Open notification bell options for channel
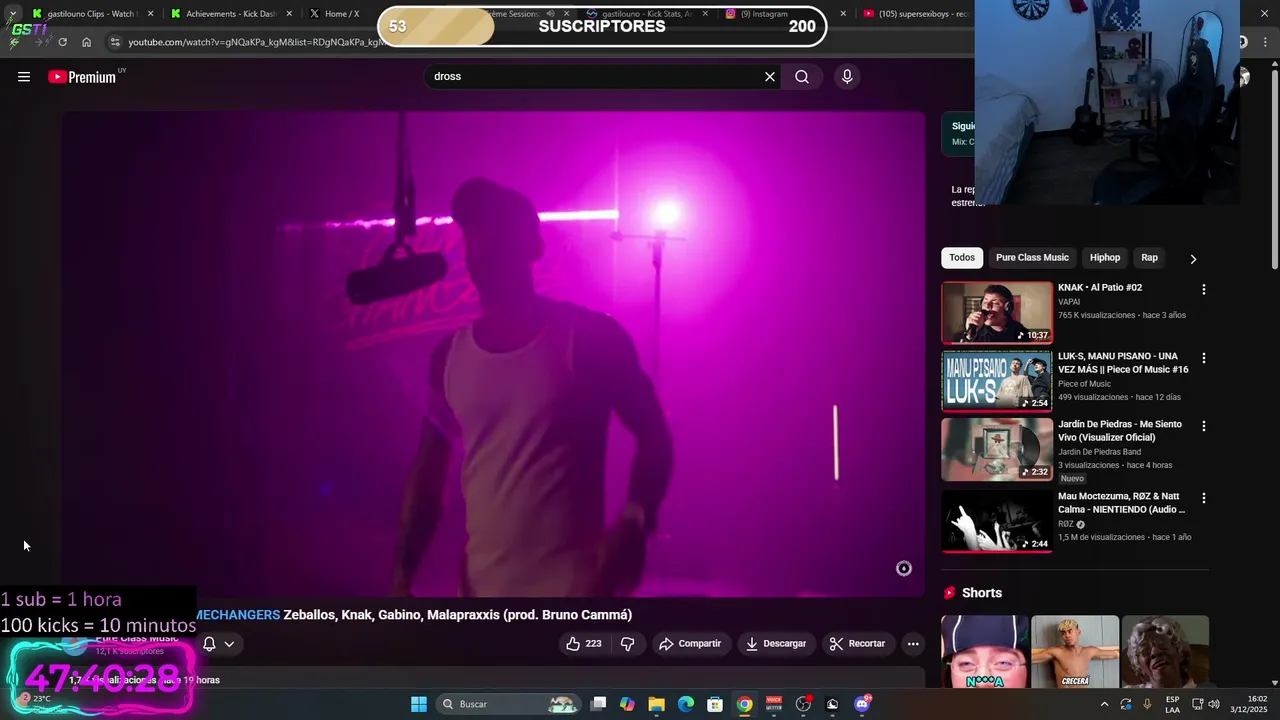The width and height of the screenshot is (1280, 720). [218, 644]
